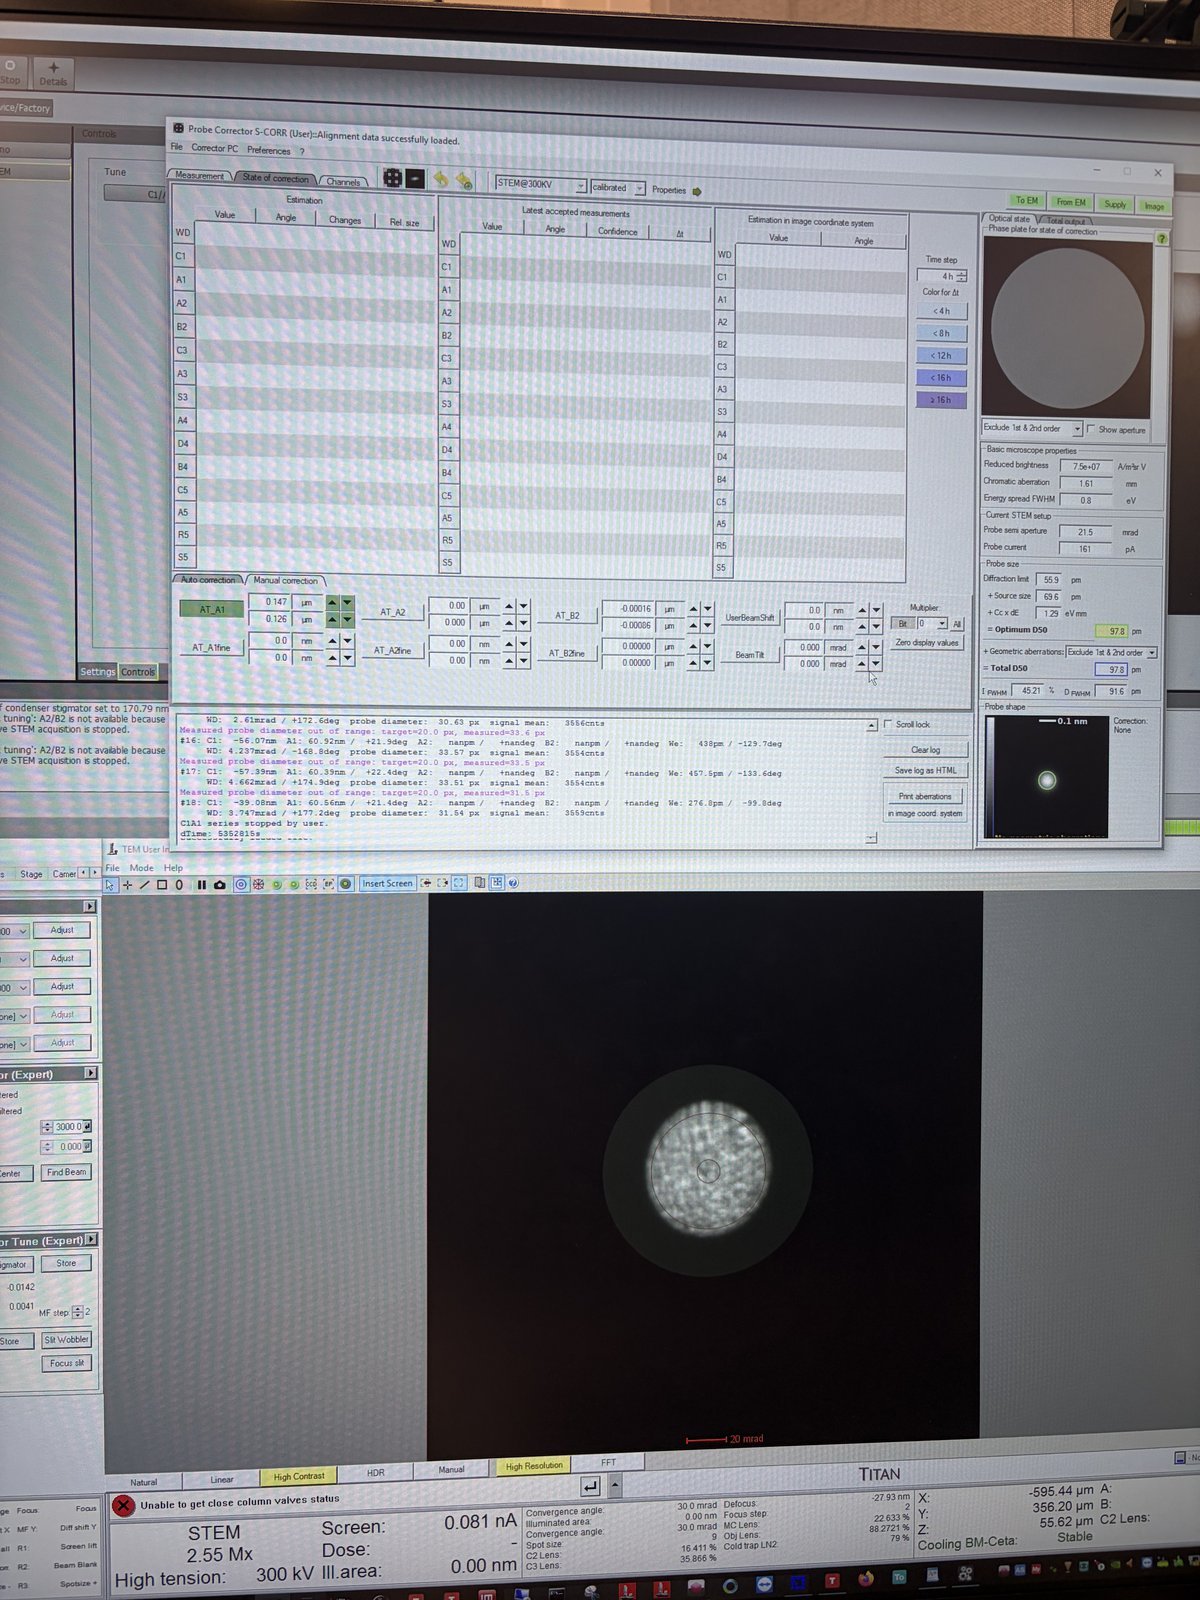Viewport: 1200px width, 1600px height.
Task: Click the red wheel diffraction icon
Action: tap(258, 884)
